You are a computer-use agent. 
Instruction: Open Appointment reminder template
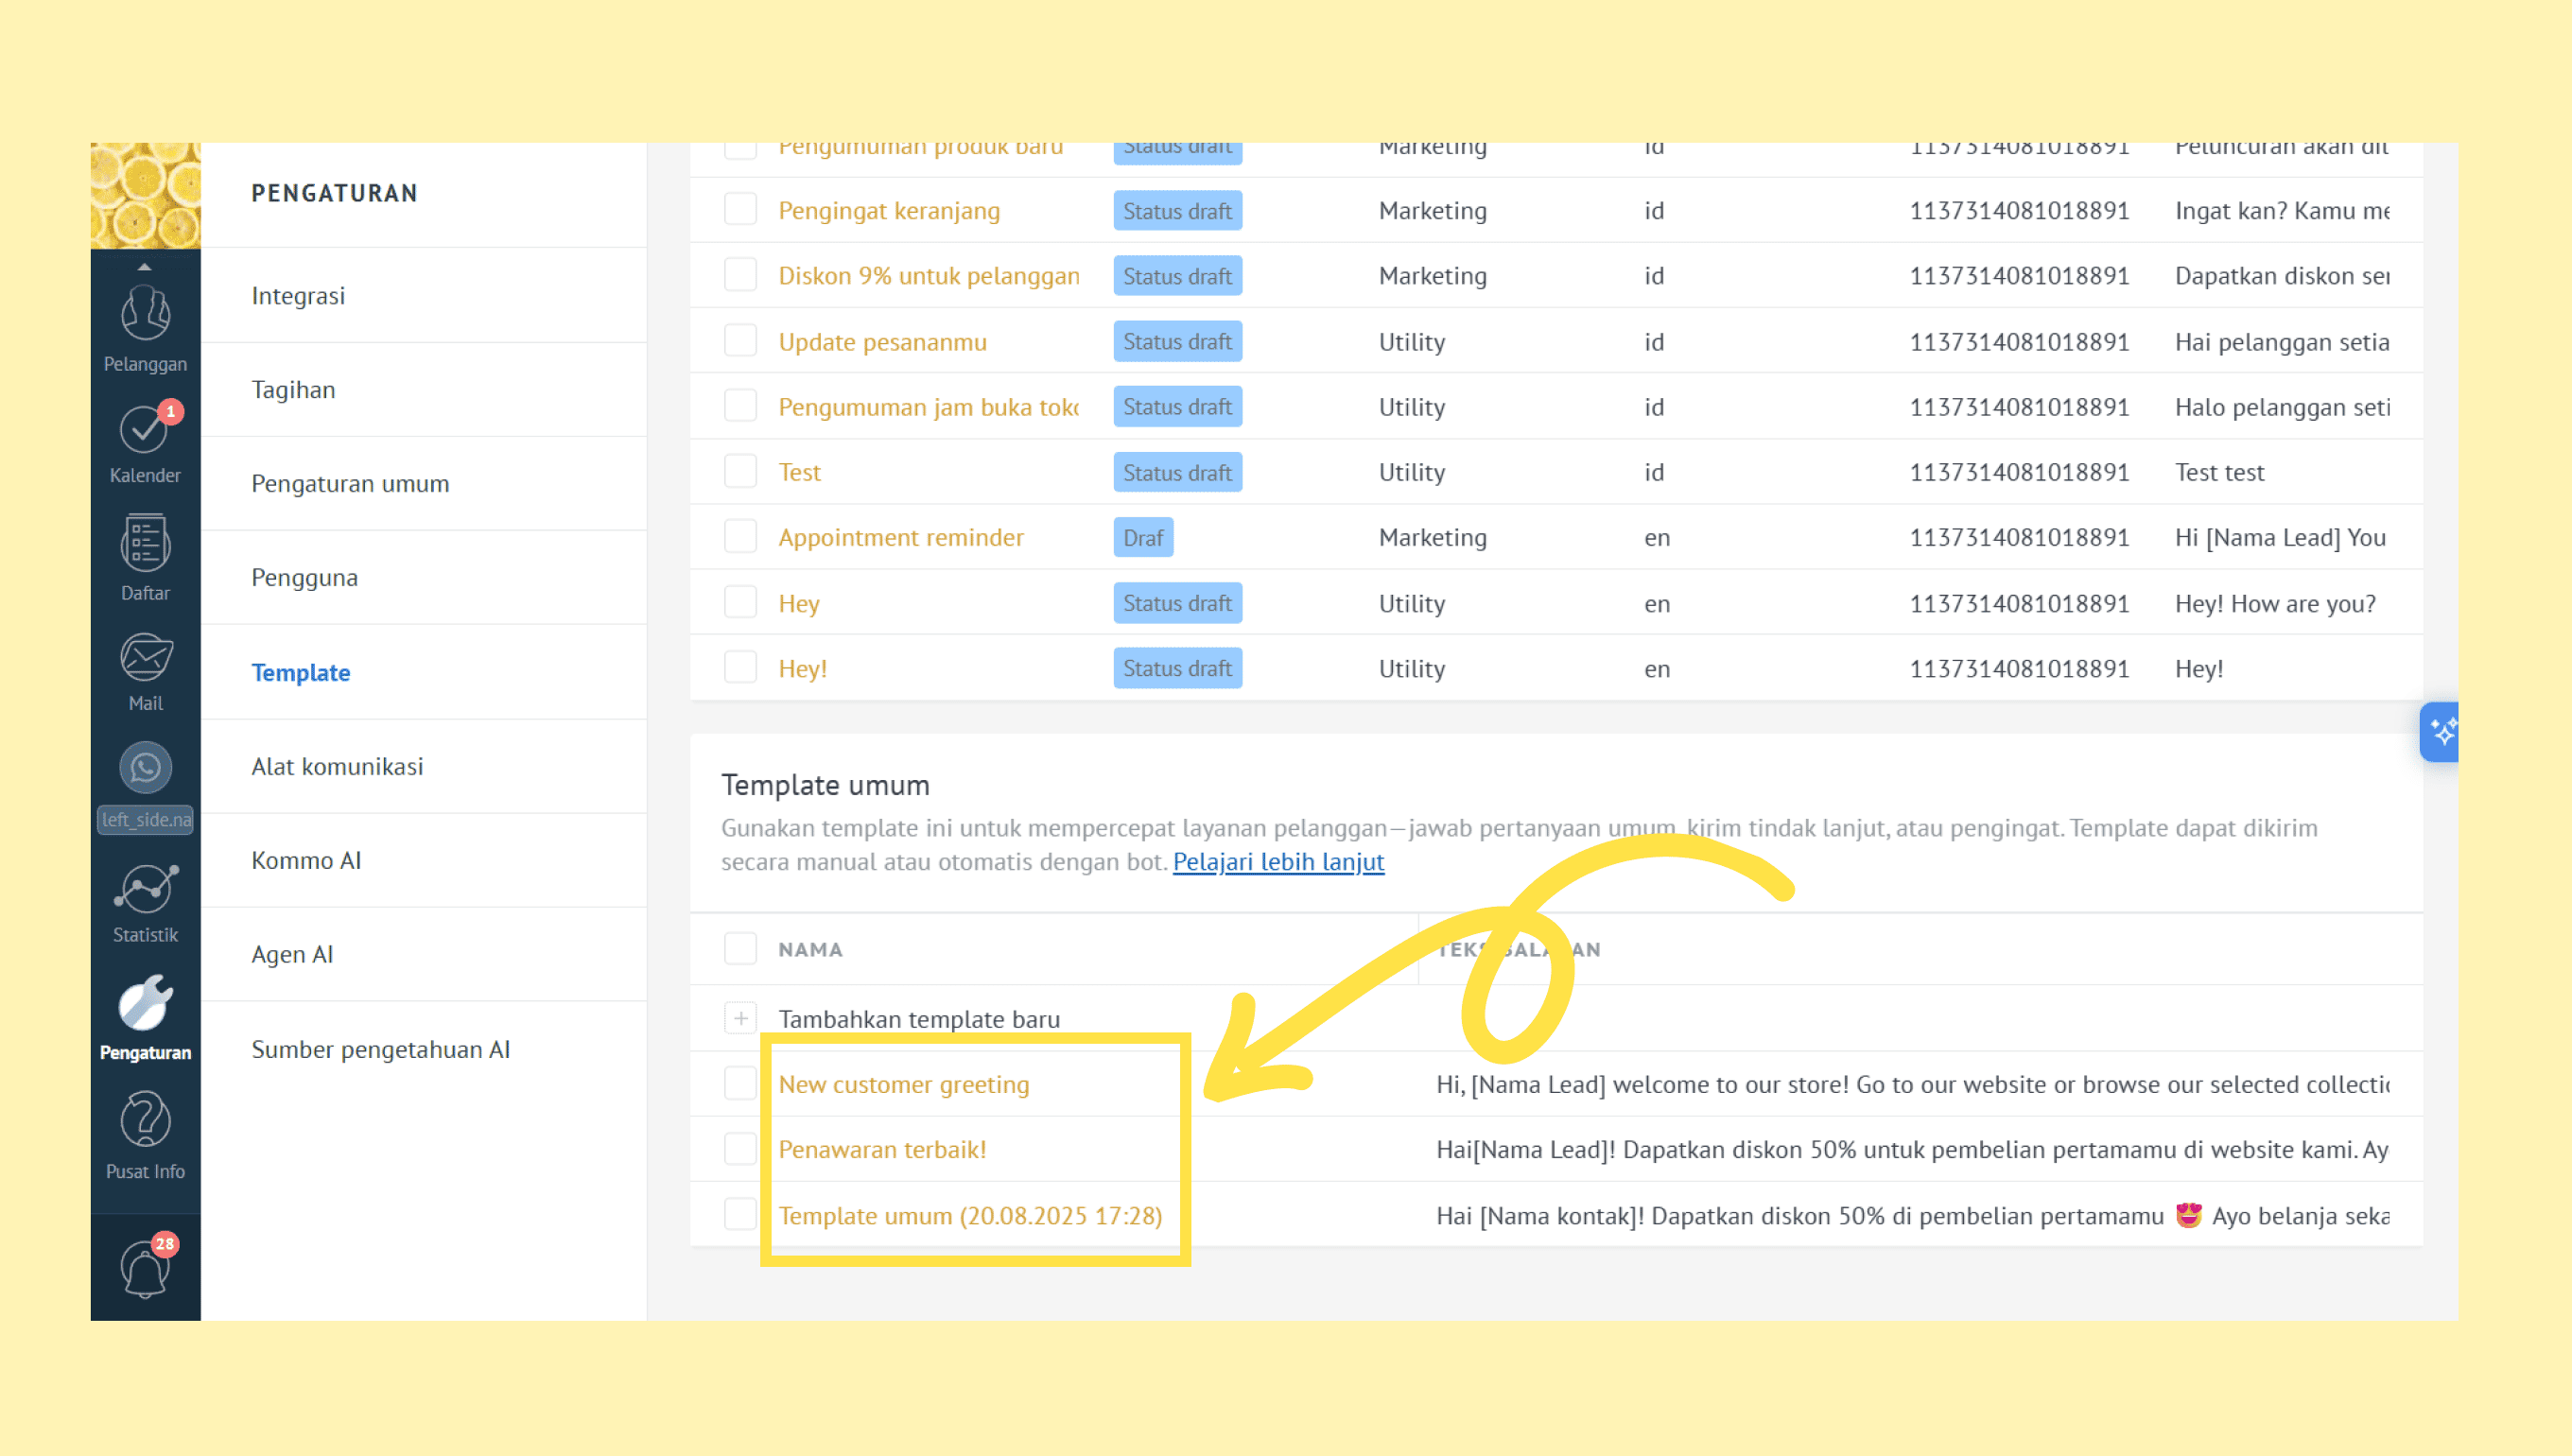901,538
